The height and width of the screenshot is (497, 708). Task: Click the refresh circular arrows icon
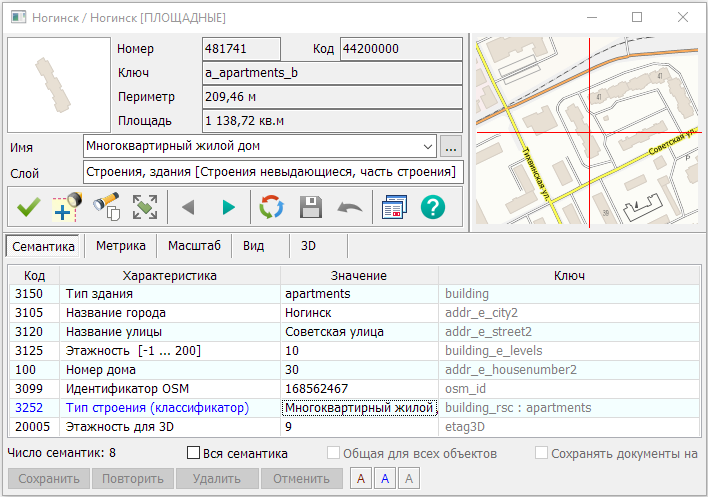click(271, 207)
